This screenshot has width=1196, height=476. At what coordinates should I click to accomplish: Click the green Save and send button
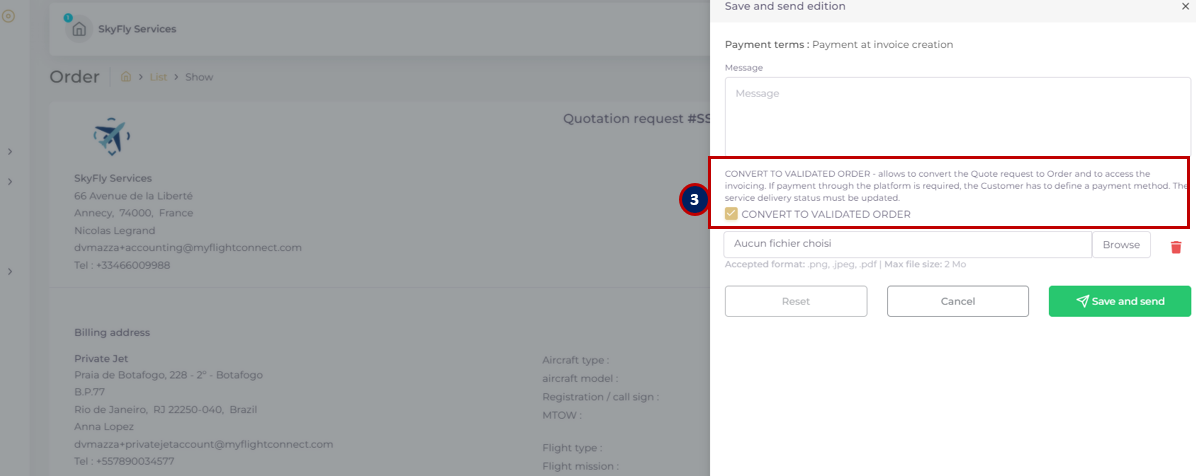coord(1120,301)
